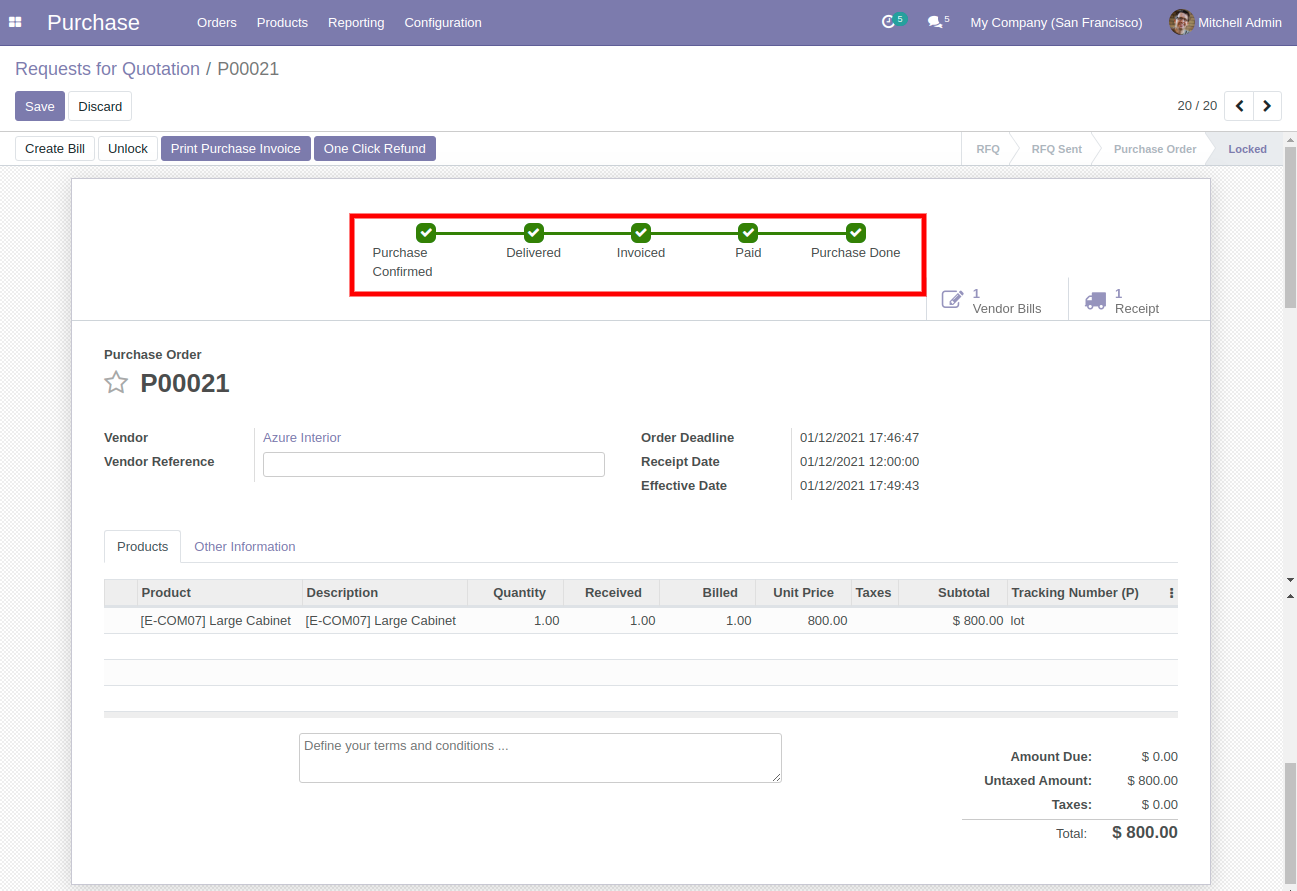This screenshot has width=1297, height=891.
Task: Open the activities clock icon
Action: pyautogui.click(x=888, y=22)
